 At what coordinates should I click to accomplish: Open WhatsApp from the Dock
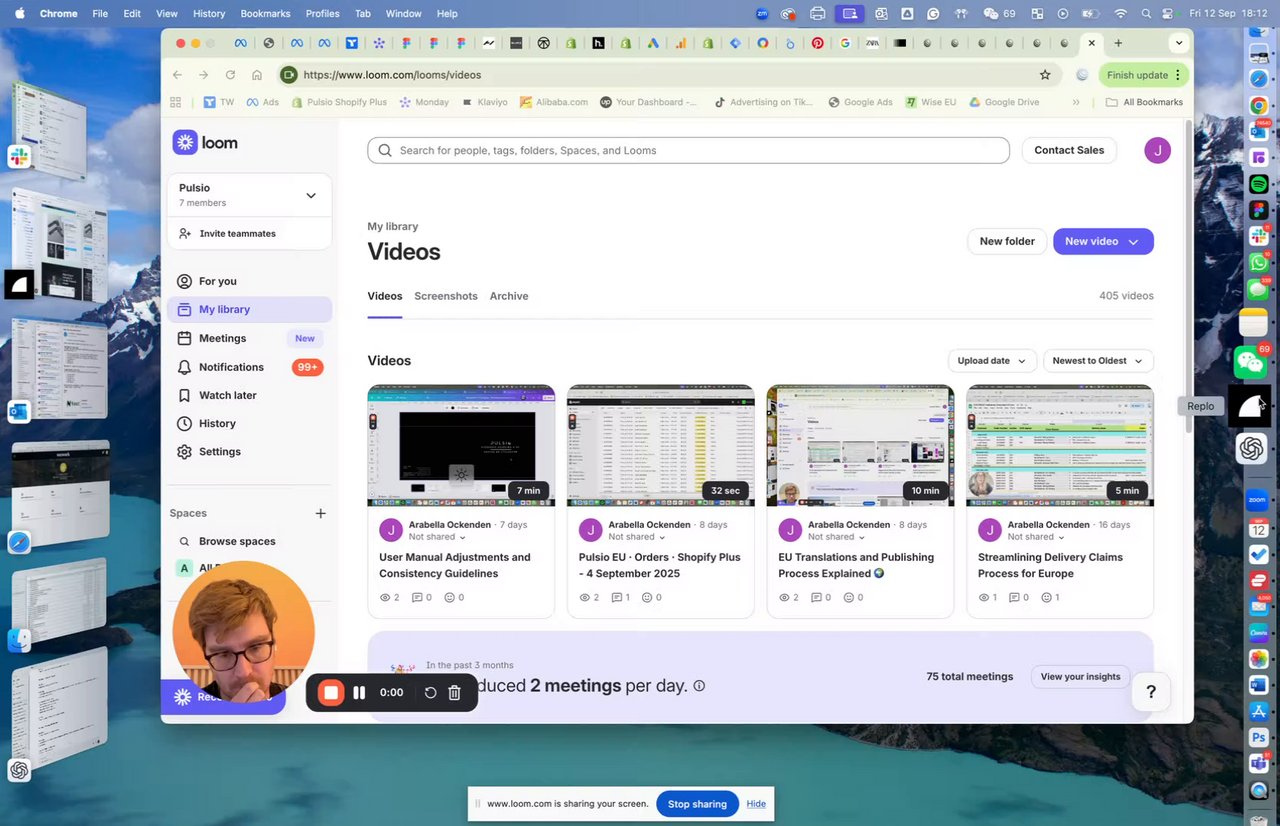coord(1259,262)
